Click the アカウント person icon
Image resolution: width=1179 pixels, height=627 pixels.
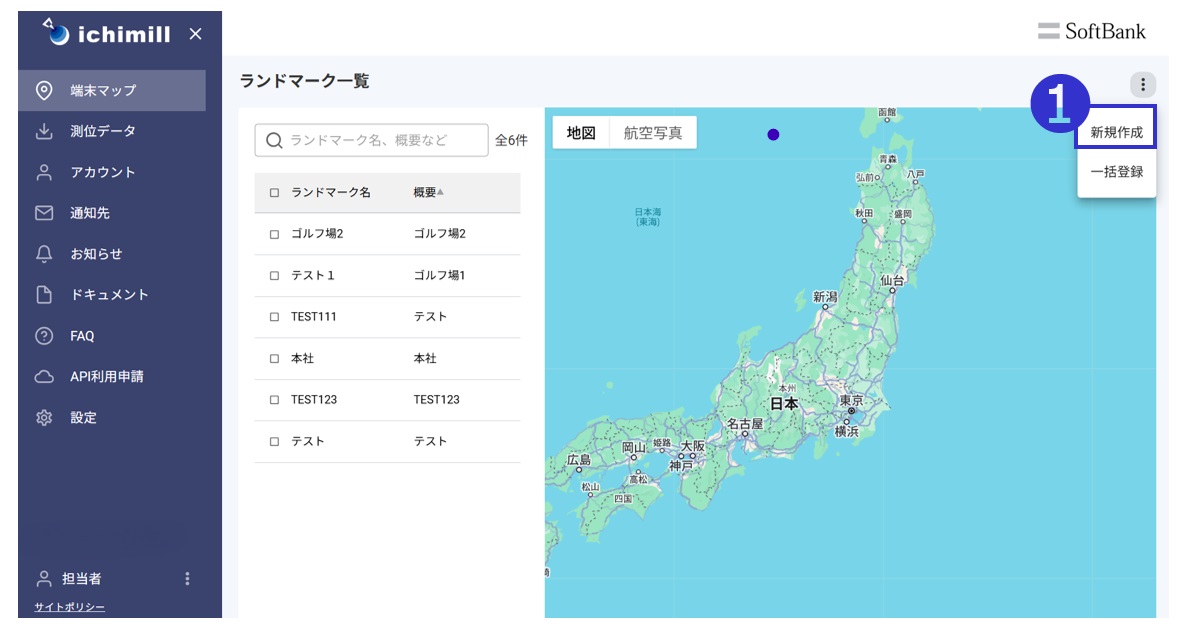click(44, 172)
